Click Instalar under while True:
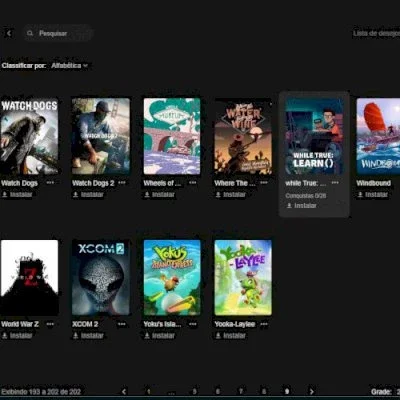Viewport: 400px width, 400px height. click(302, 206)
